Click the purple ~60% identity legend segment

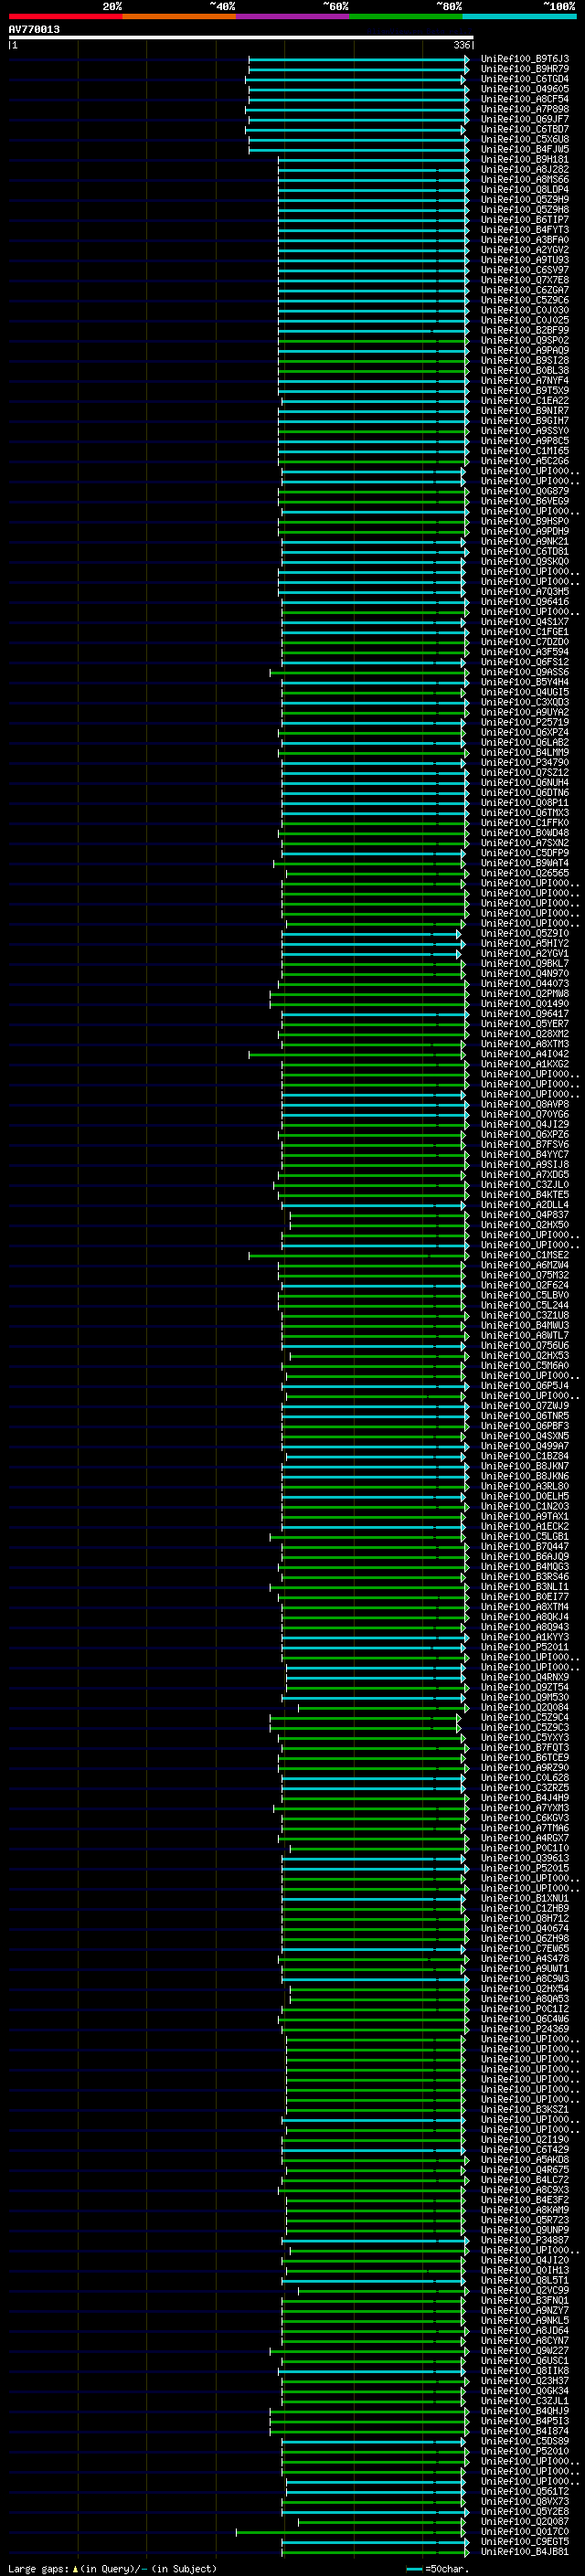(292, 16)
